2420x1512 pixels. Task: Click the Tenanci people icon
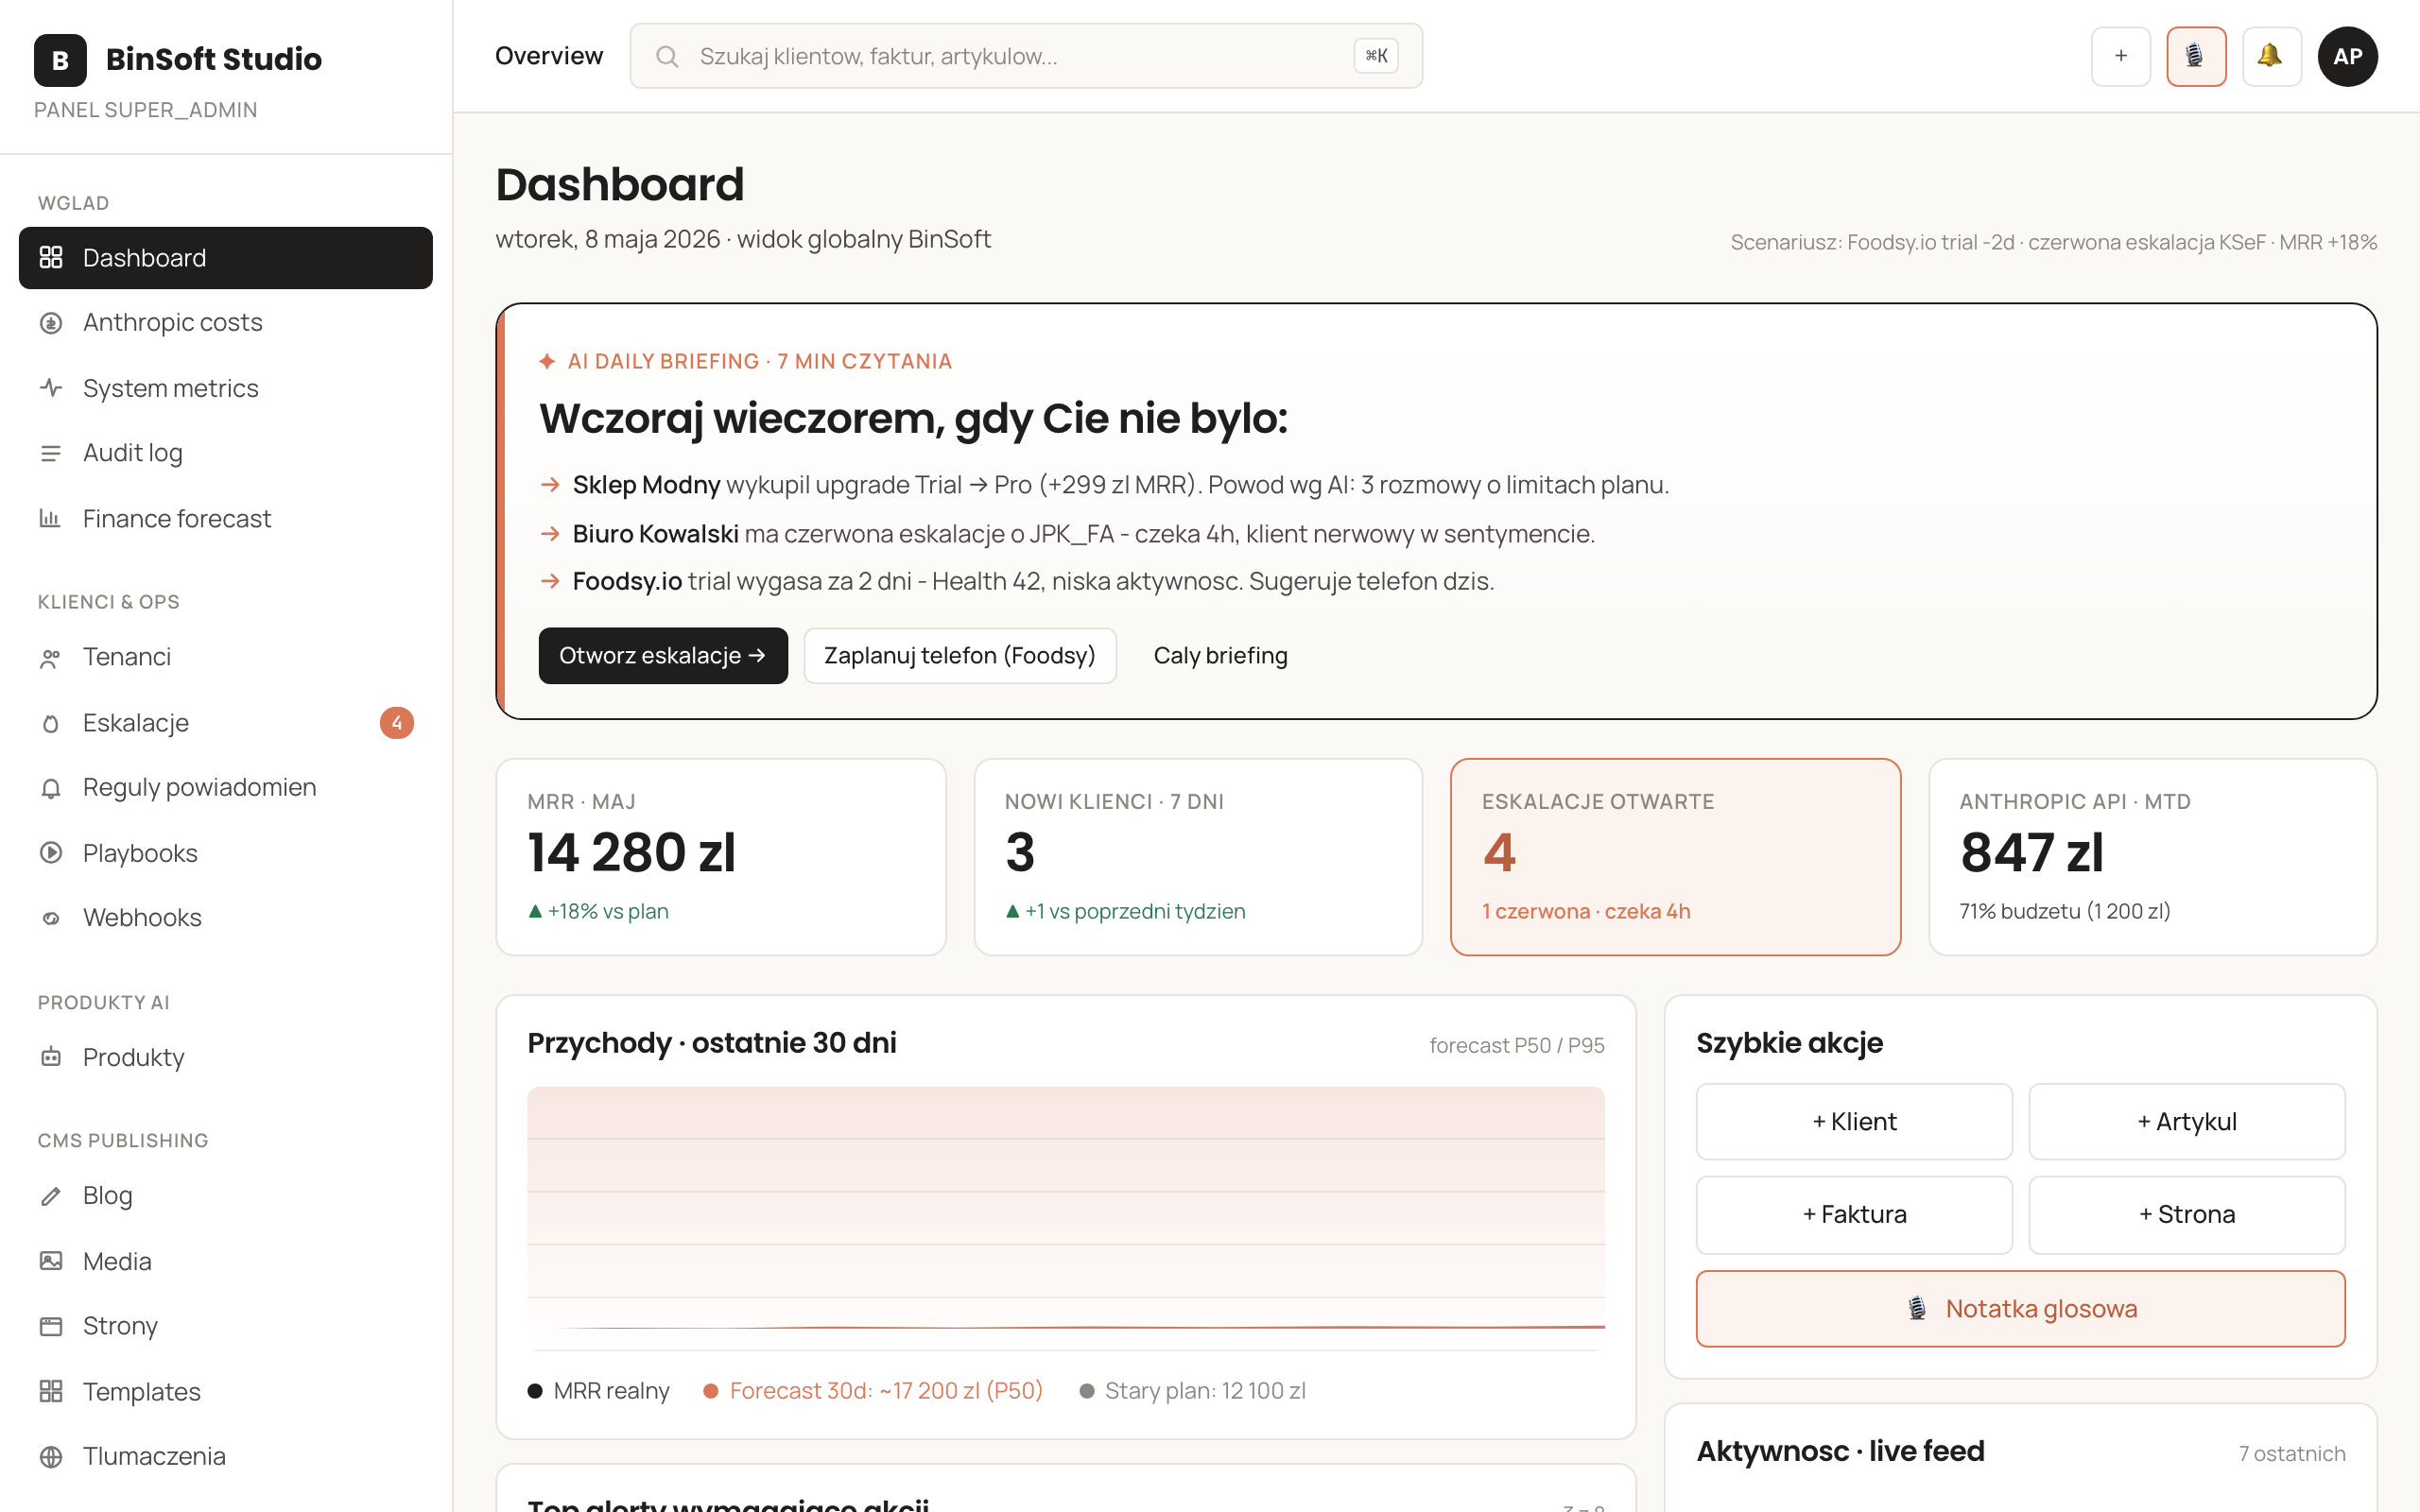(x=51, y=658)
